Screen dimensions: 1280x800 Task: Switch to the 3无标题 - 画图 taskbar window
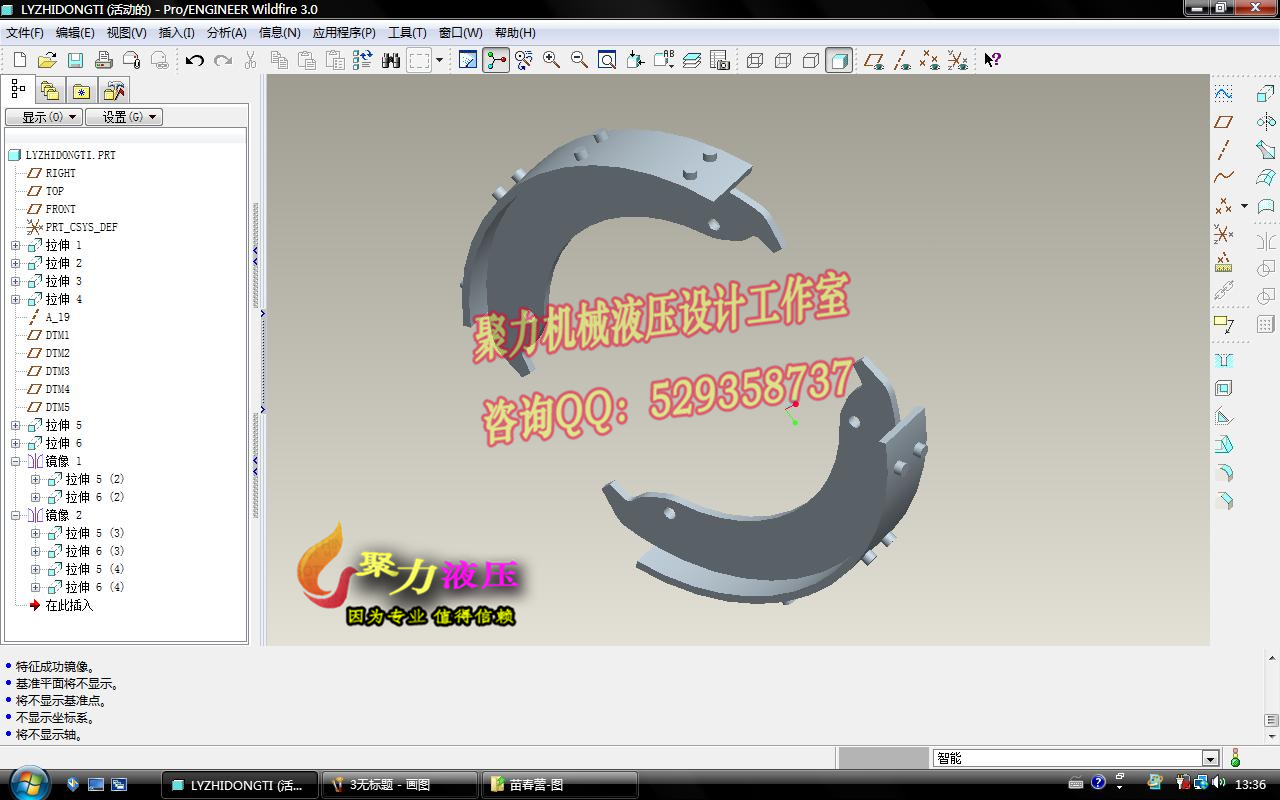(x=398, y=784)
